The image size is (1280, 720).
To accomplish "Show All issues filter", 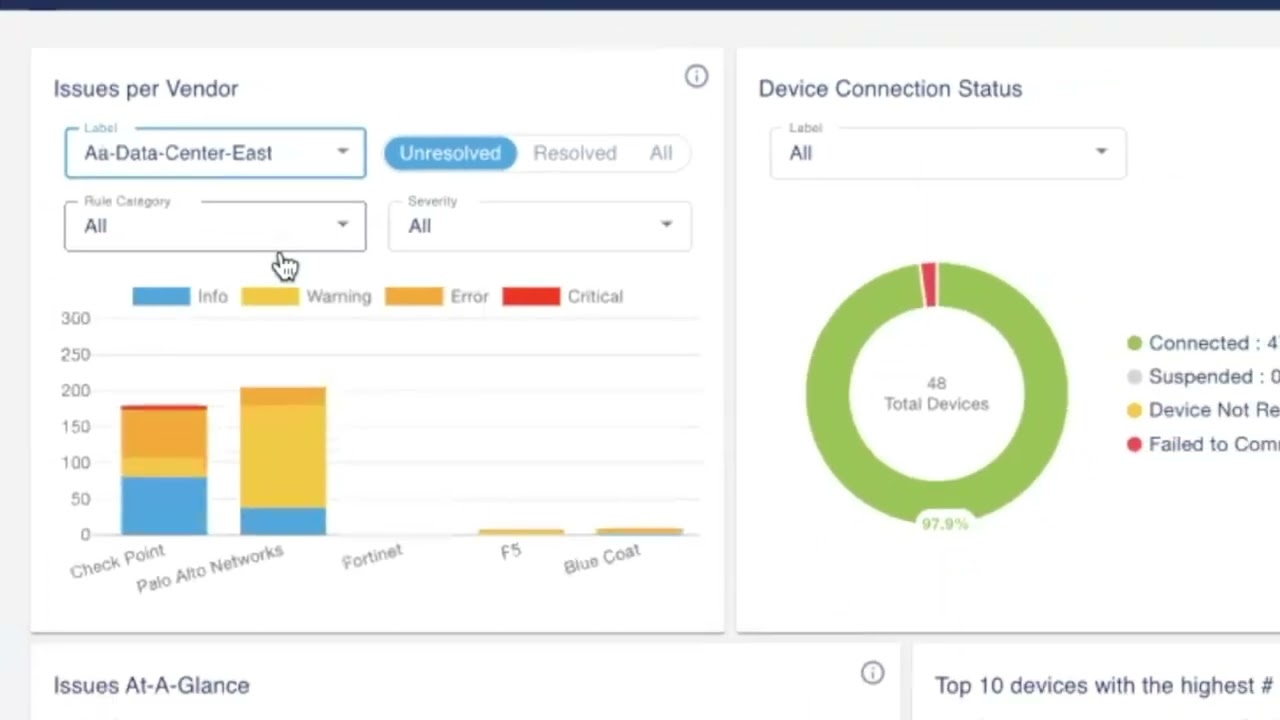I will click(661, 153).
